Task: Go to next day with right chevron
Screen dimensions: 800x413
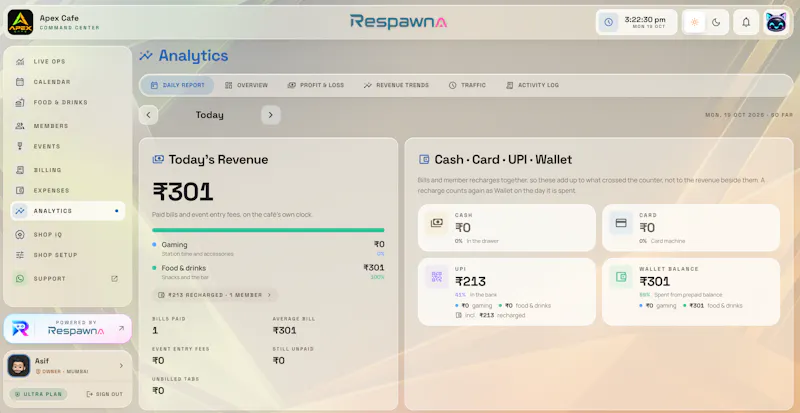Action: [x=271, y=115]
